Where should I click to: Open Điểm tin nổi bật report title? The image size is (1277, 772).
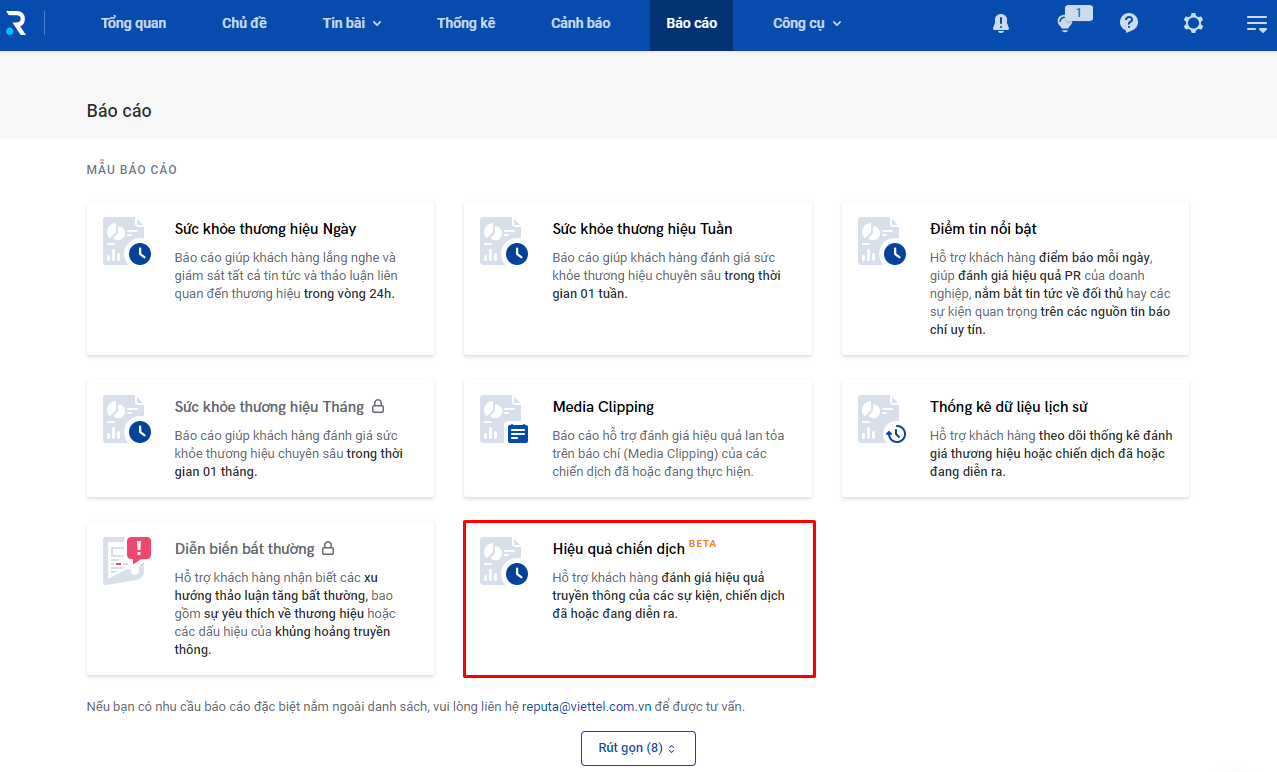click(983, 229)
